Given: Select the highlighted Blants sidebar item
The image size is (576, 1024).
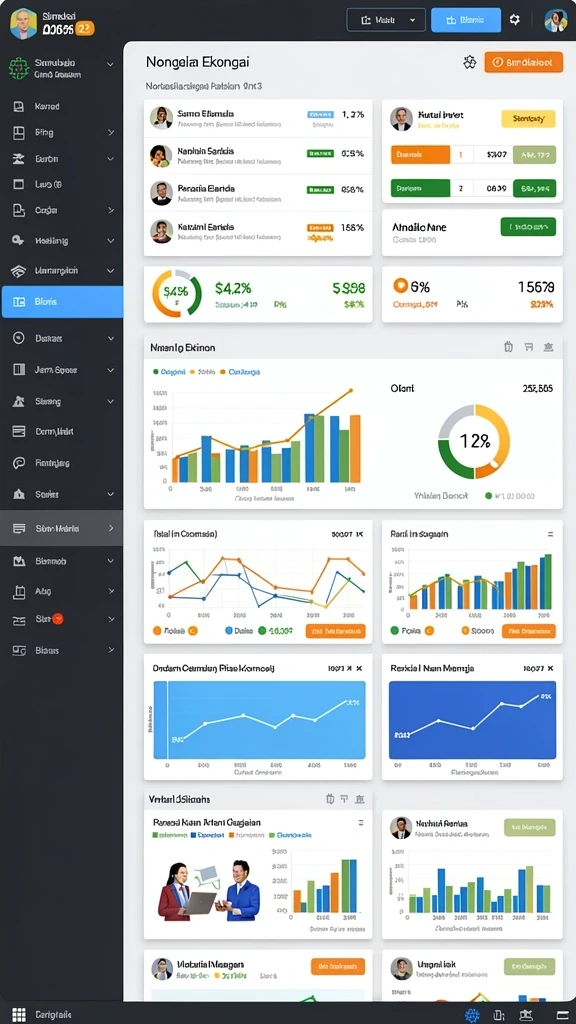Looking at the screenshot, I should coord(62,302).
